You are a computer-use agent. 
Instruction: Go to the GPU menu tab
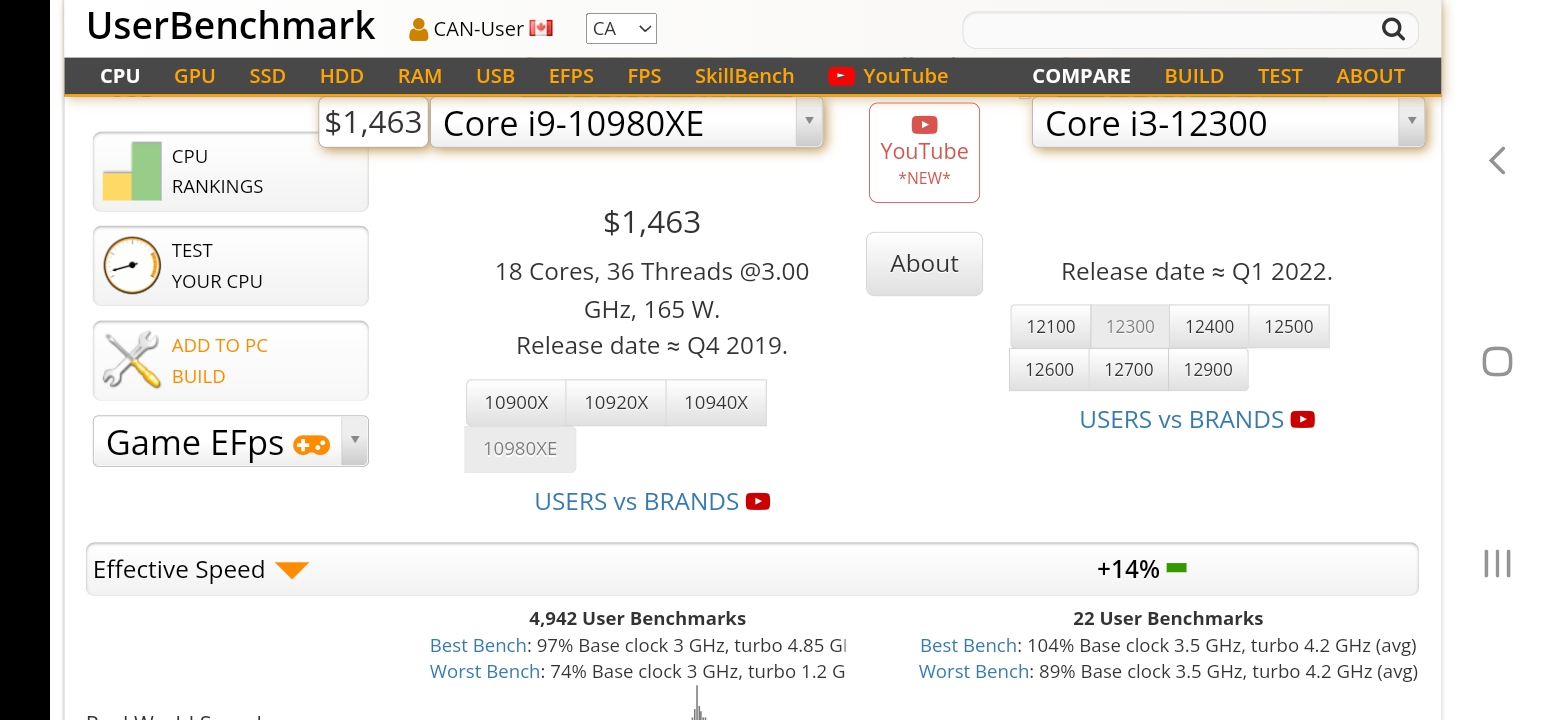tap(195, 76)
